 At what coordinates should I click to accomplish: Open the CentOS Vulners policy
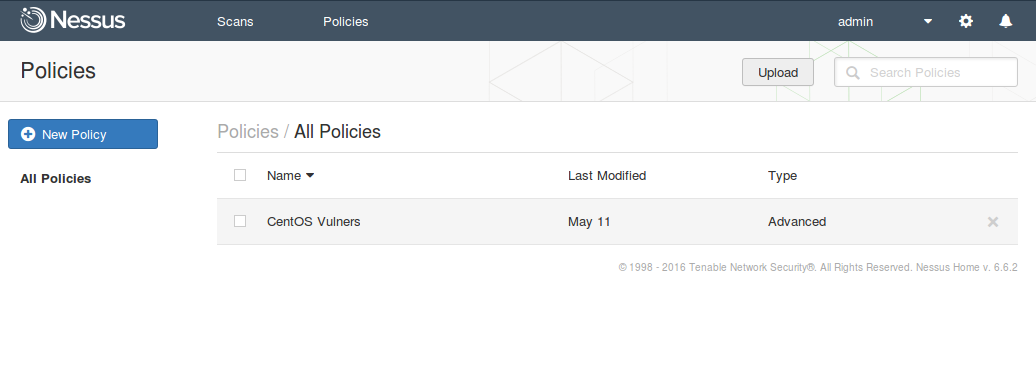coord(314,222)
